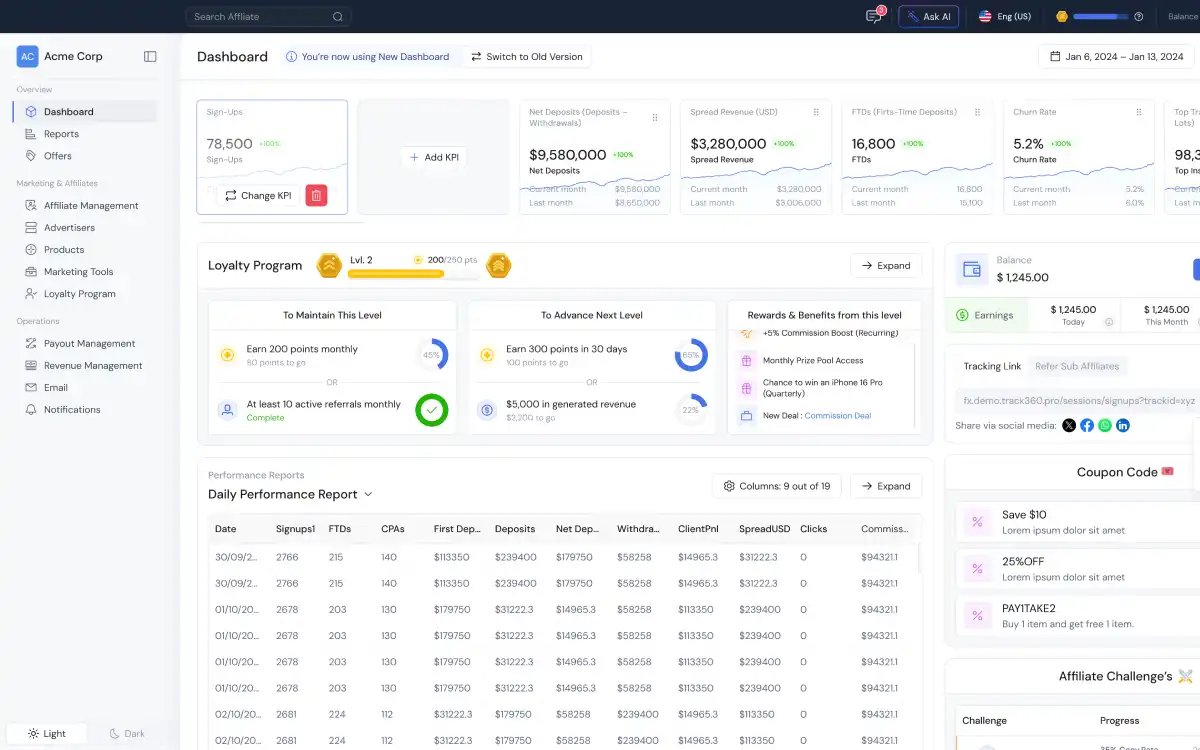Grab the drag handle on FTDs card
Viewport: 1200px width, 750px height.
(x=977, y=112)
